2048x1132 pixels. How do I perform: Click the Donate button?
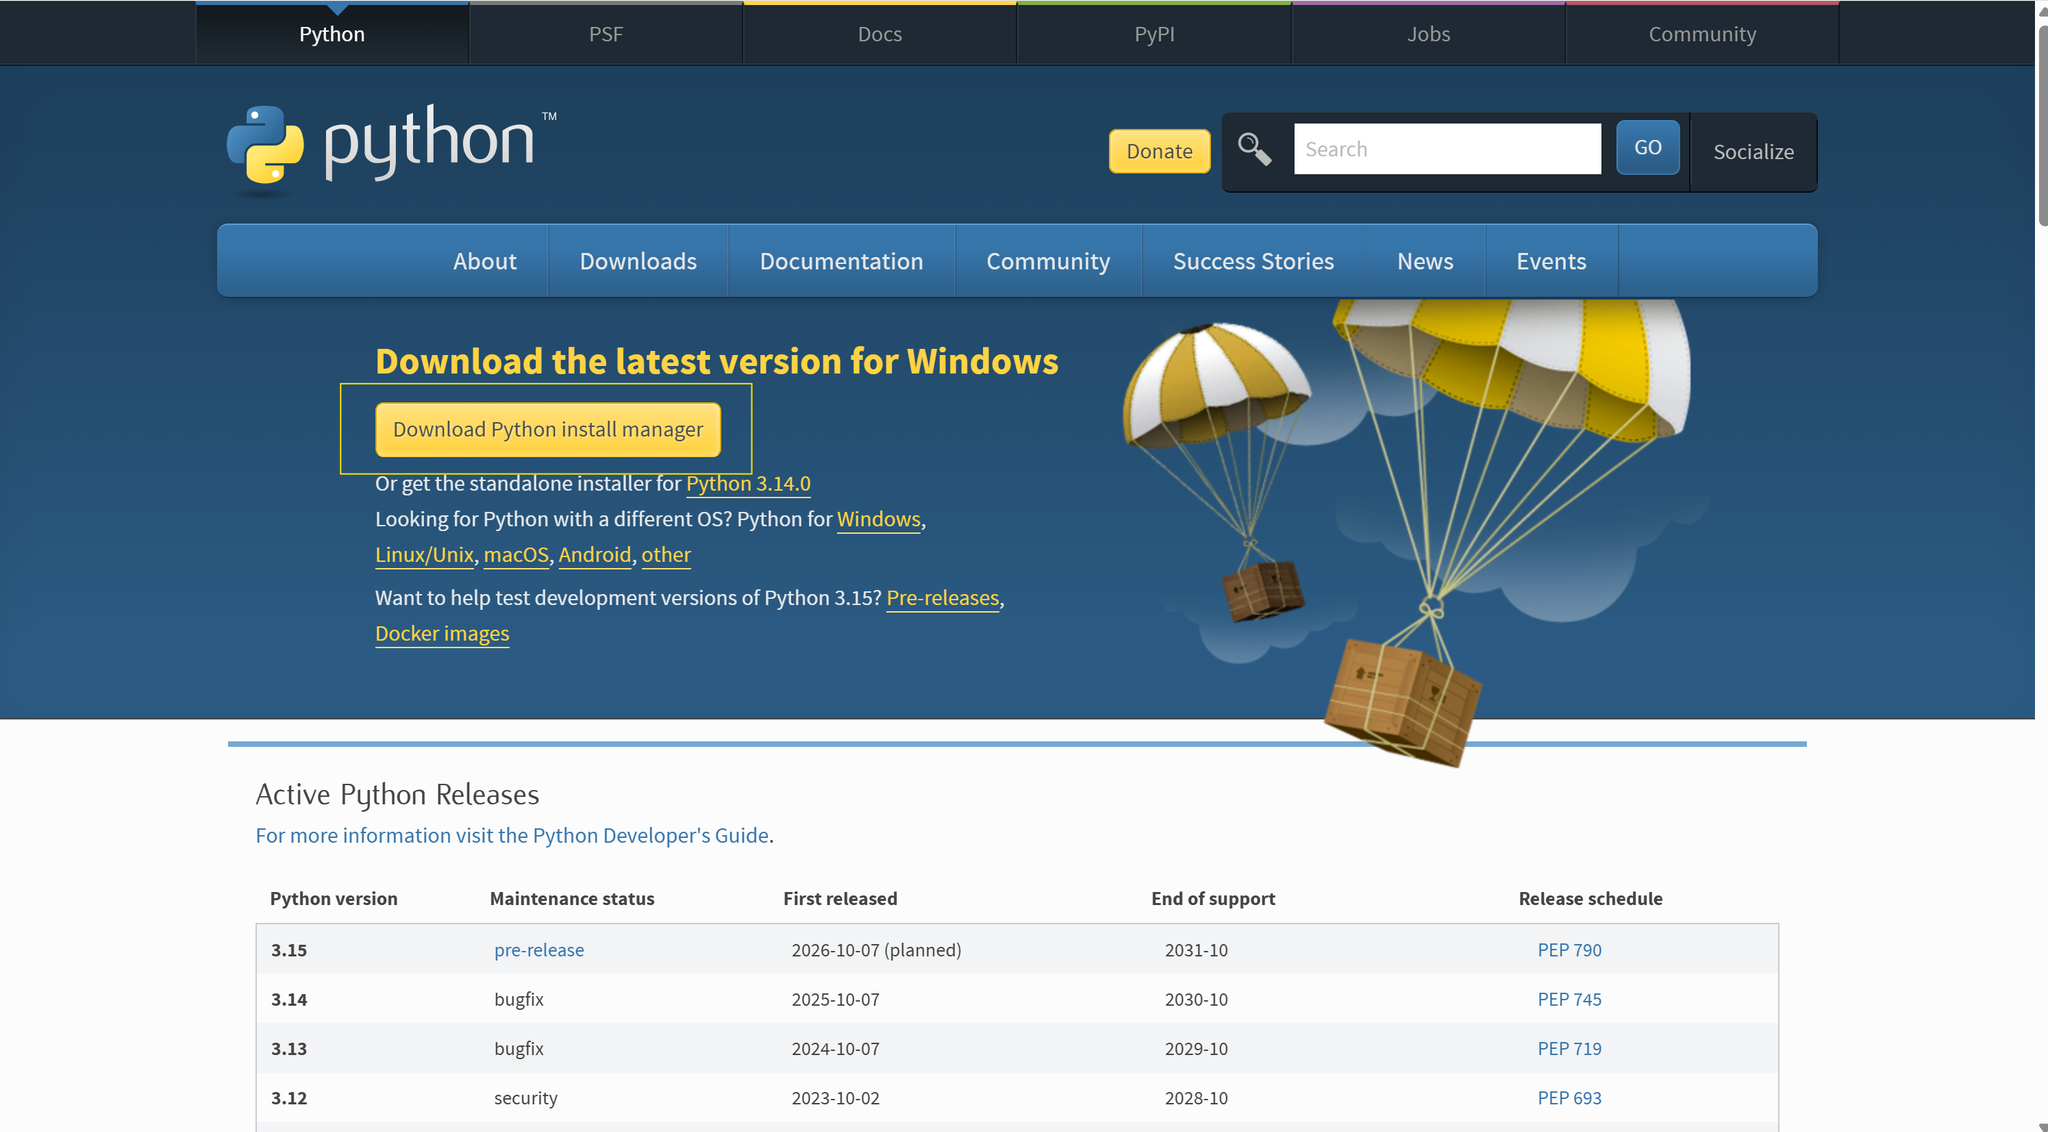(x=1158, y=151)
